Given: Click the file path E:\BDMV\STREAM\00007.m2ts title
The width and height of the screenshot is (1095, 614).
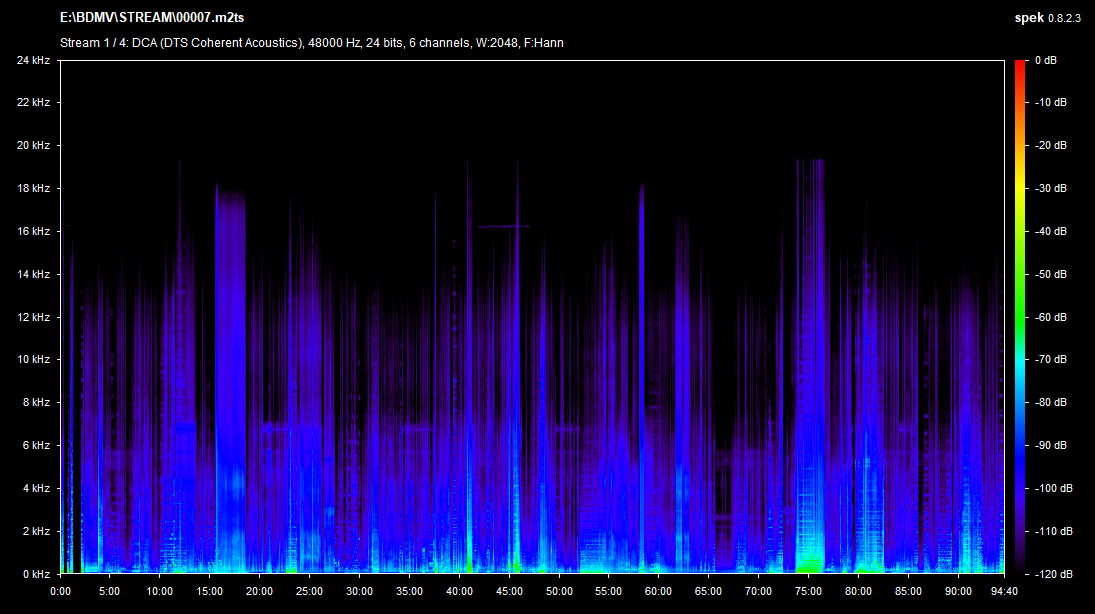Looking at the screenshot, I should point(152,18).
